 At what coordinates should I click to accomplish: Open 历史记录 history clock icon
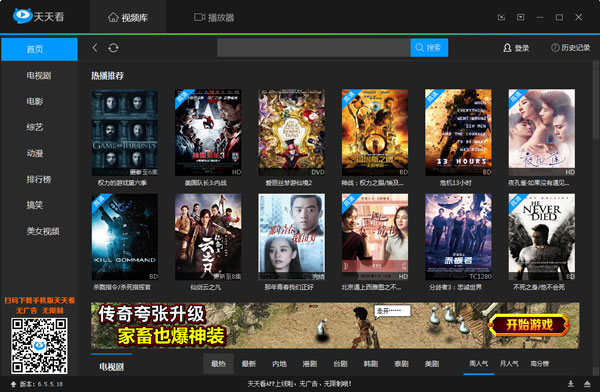555,47
